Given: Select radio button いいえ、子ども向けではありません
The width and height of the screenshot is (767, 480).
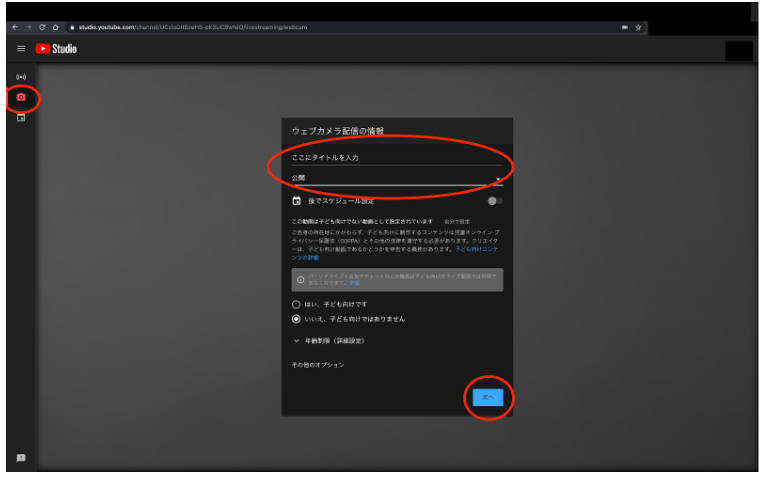Looking at the screenshot, I should coord(296,319).
